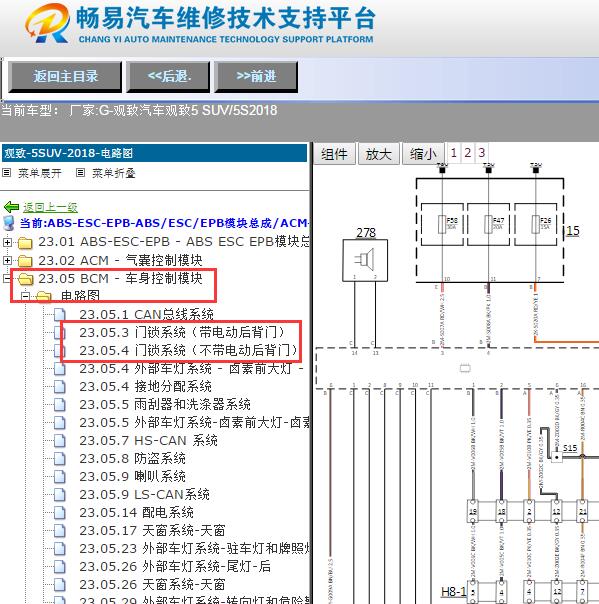The width and height of the screenshot is (599, 604).
Task: Click the 返回上一级 link
Action: coord(50,207)
